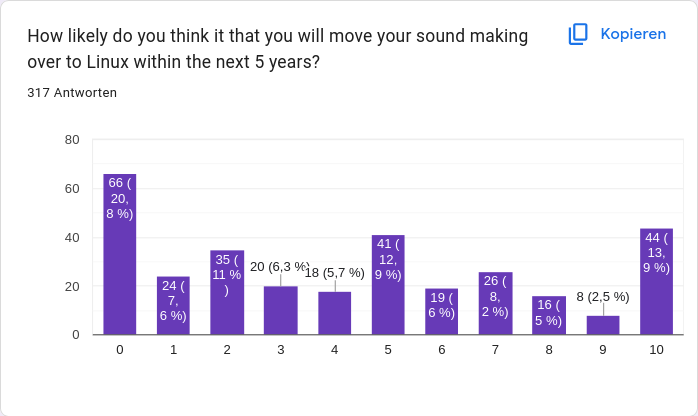The width and height of the screenshot is (698, 416).
Task: Click the Kopieren button label
Action: pyautogui.click(x=633, y=34)
